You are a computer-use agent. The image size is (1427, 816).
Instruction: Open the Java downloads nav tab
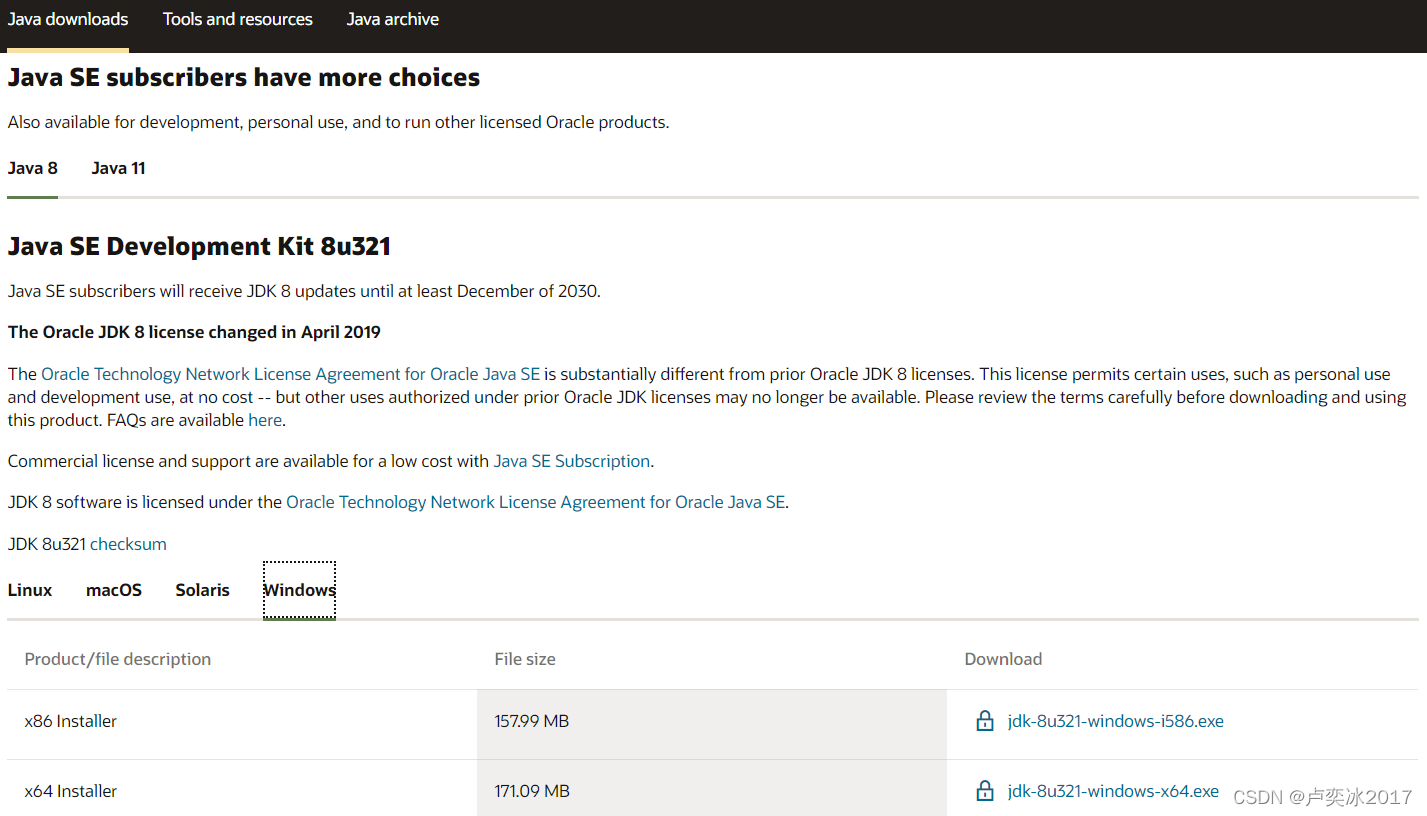click(x=68, y=20)
